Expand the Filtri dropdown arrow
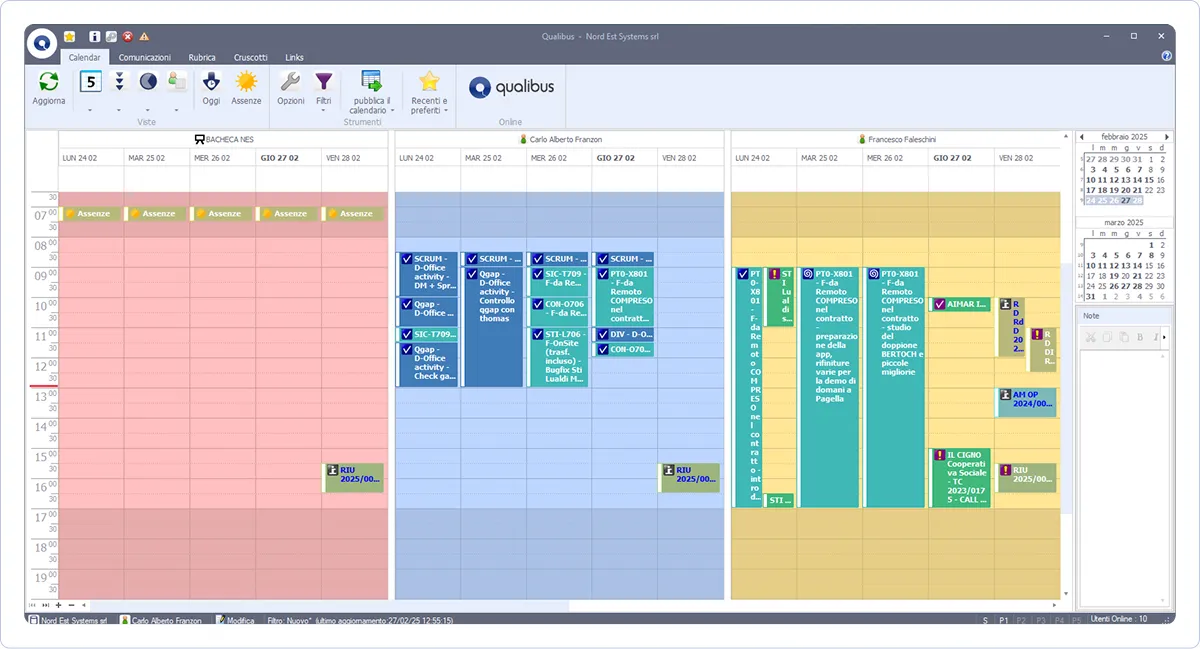 [324, 109]
